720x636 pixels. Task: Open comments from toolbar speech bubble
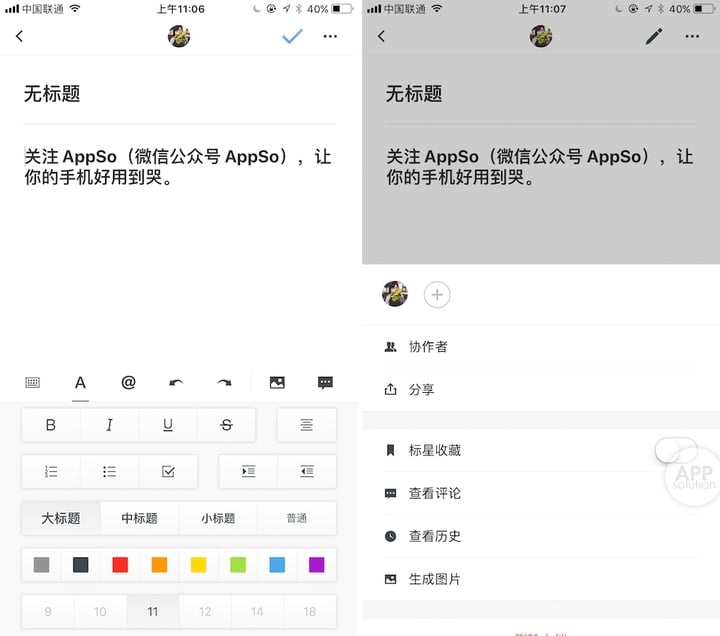325,383
